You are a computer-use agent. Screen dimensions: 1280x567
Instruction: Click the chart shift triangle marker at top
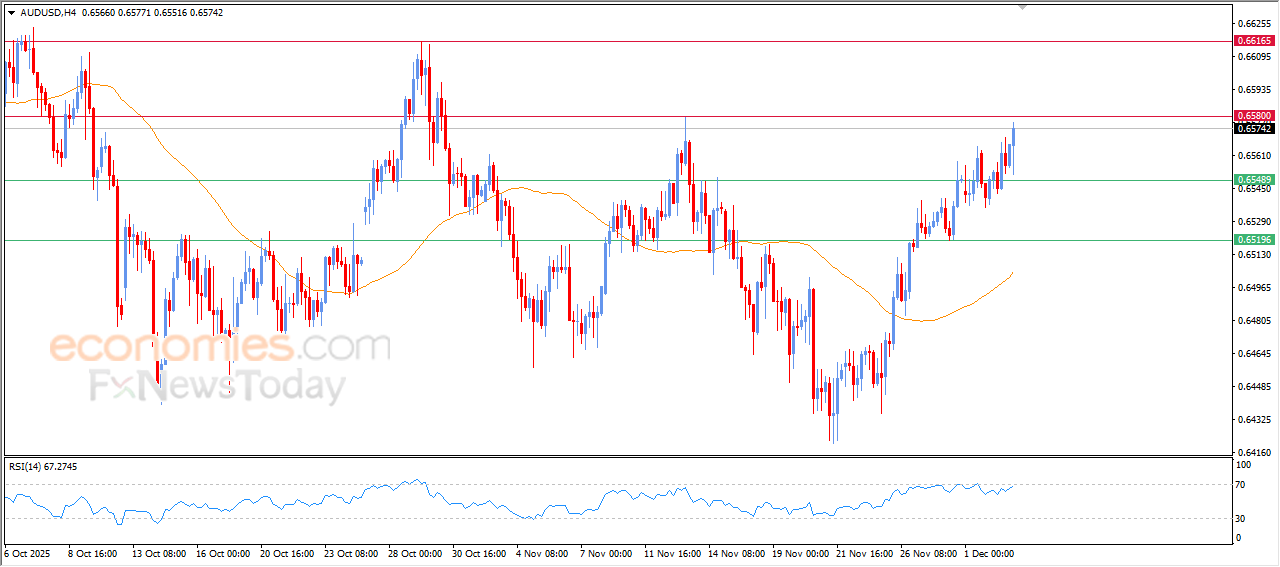tap(1022, 6)
